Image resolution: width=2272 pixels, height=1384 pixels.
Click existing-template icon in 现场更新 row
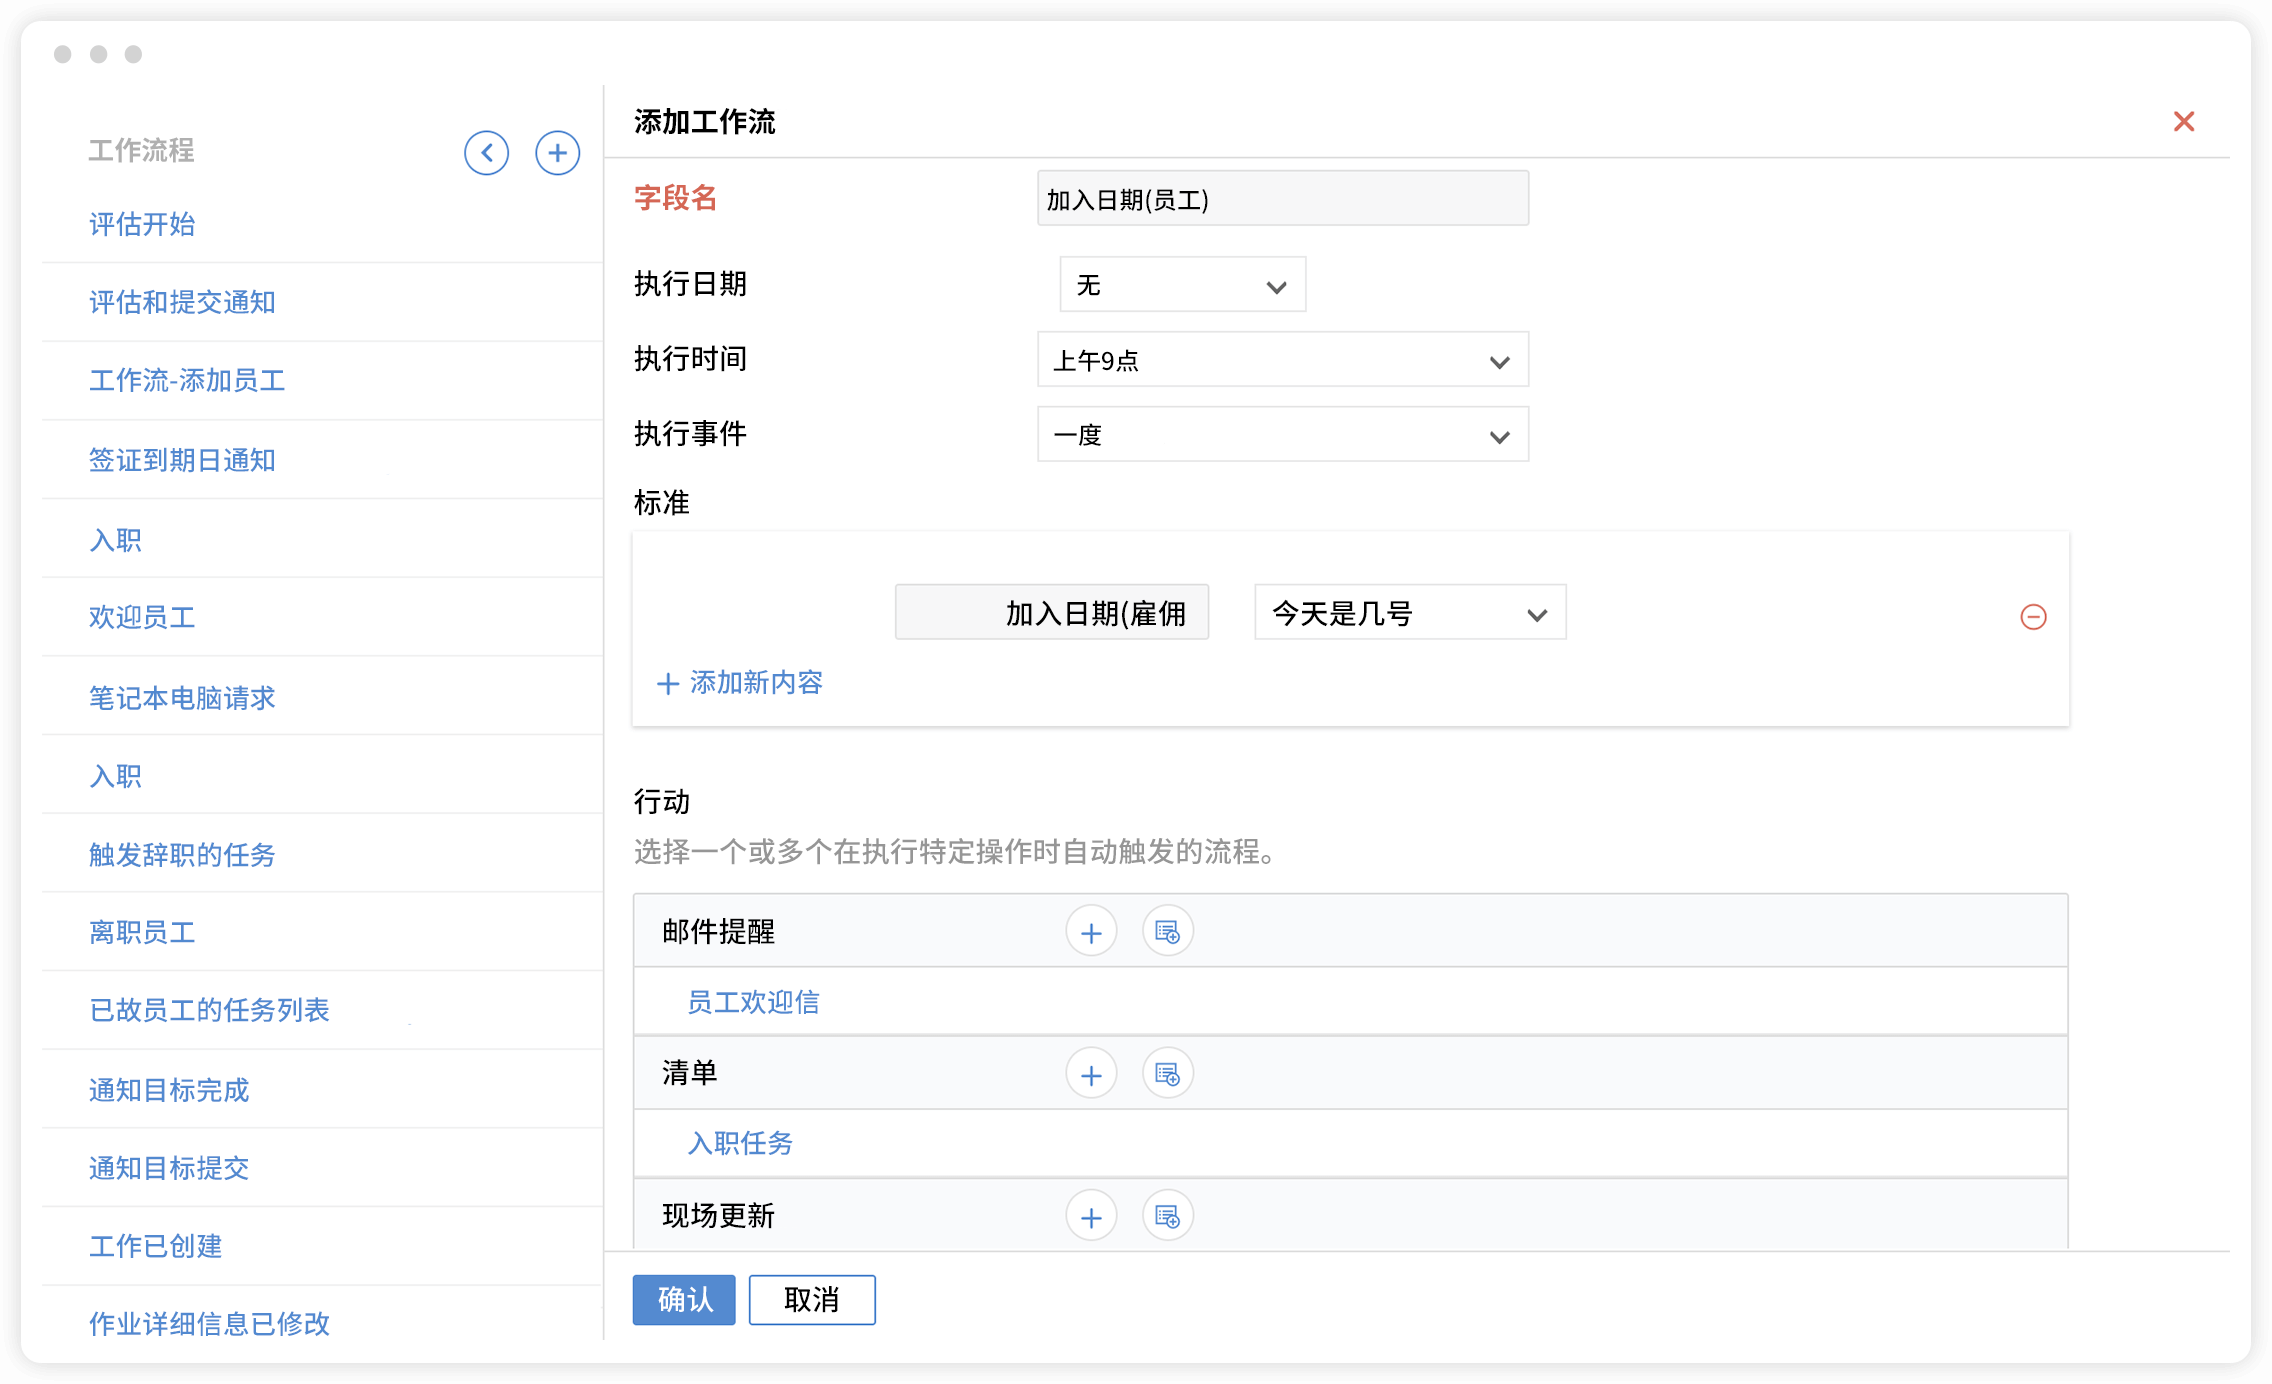pos(1167,1216)
